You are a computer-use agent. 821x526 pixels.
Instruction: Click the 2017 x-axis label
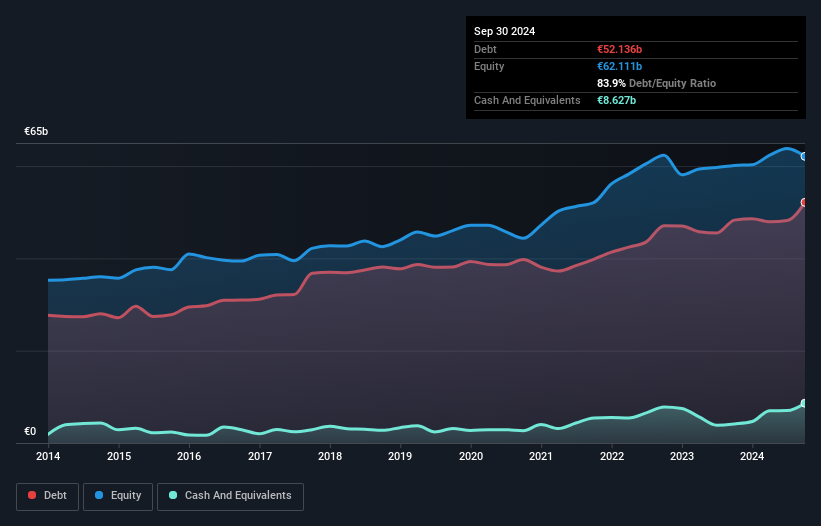point(260,456)
